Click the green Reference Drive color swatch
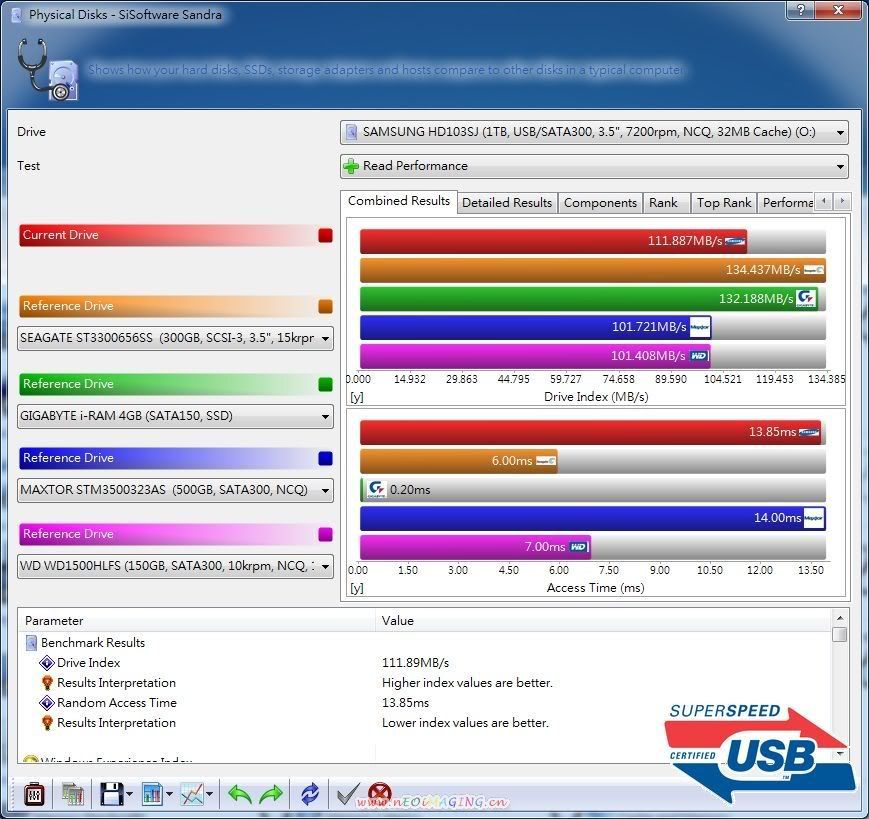 point(325,385)
